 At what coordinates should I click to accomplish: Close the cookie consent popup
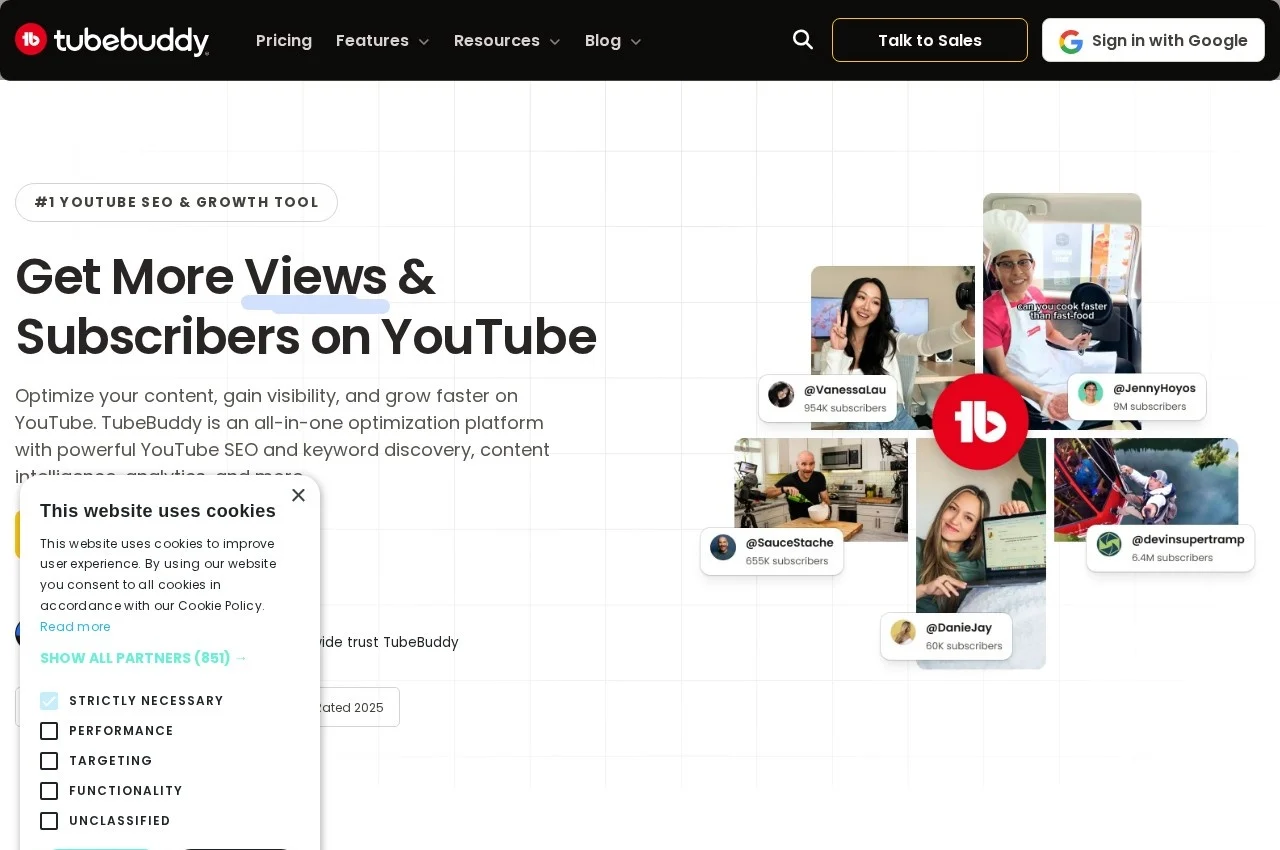pyautogui.click(x=298, y=495)
